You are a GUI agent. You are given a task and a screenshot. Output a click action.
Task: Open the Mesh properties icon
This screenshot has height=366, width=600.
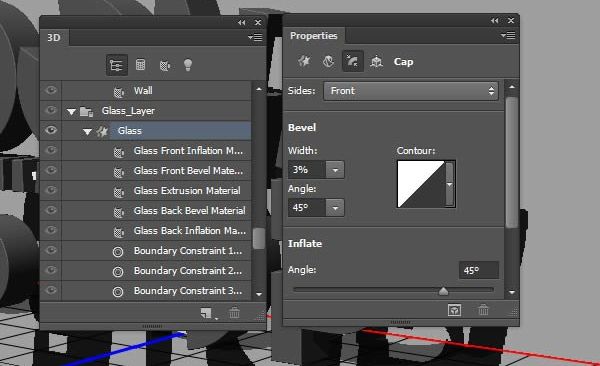[304, 61]
